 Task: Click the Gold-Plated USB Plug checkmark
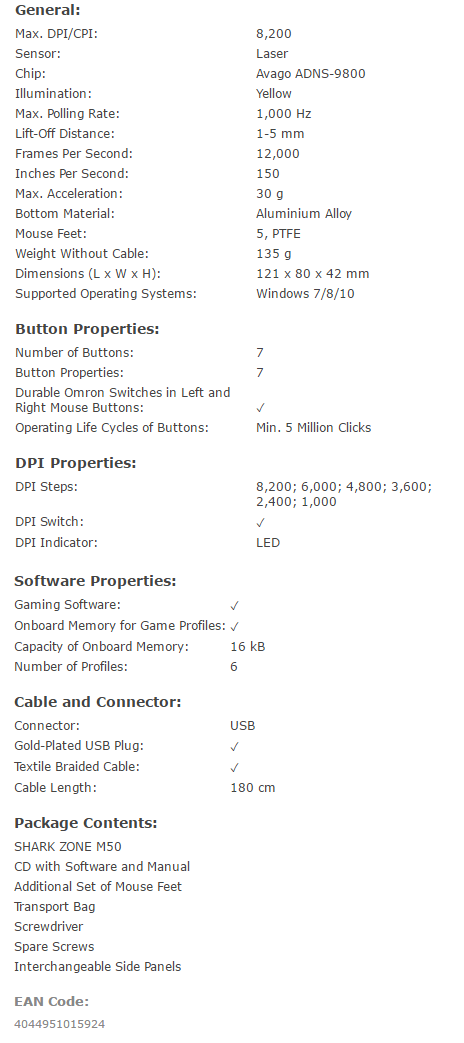click(235, 746)
